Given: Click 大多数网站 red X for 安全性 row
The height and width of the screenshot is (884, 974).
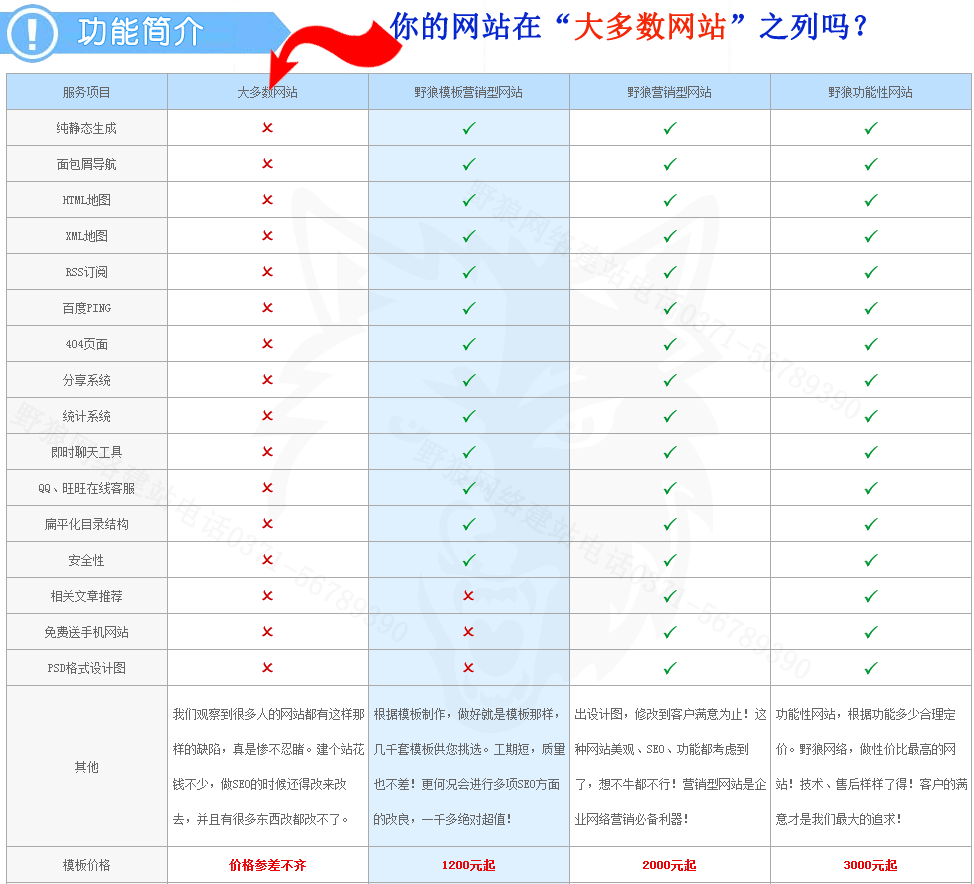Looking at the screenshot, I should click(x=267, y=560).
